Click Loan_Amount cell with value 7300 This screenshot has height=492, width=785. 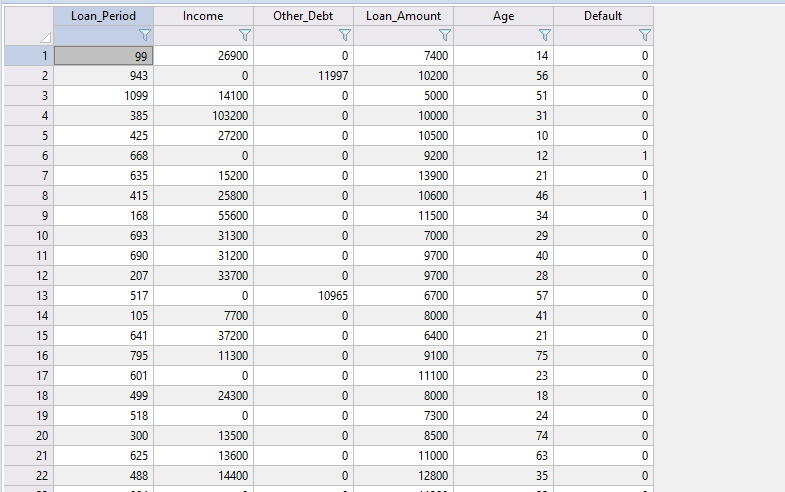click(x=404, y=416)
